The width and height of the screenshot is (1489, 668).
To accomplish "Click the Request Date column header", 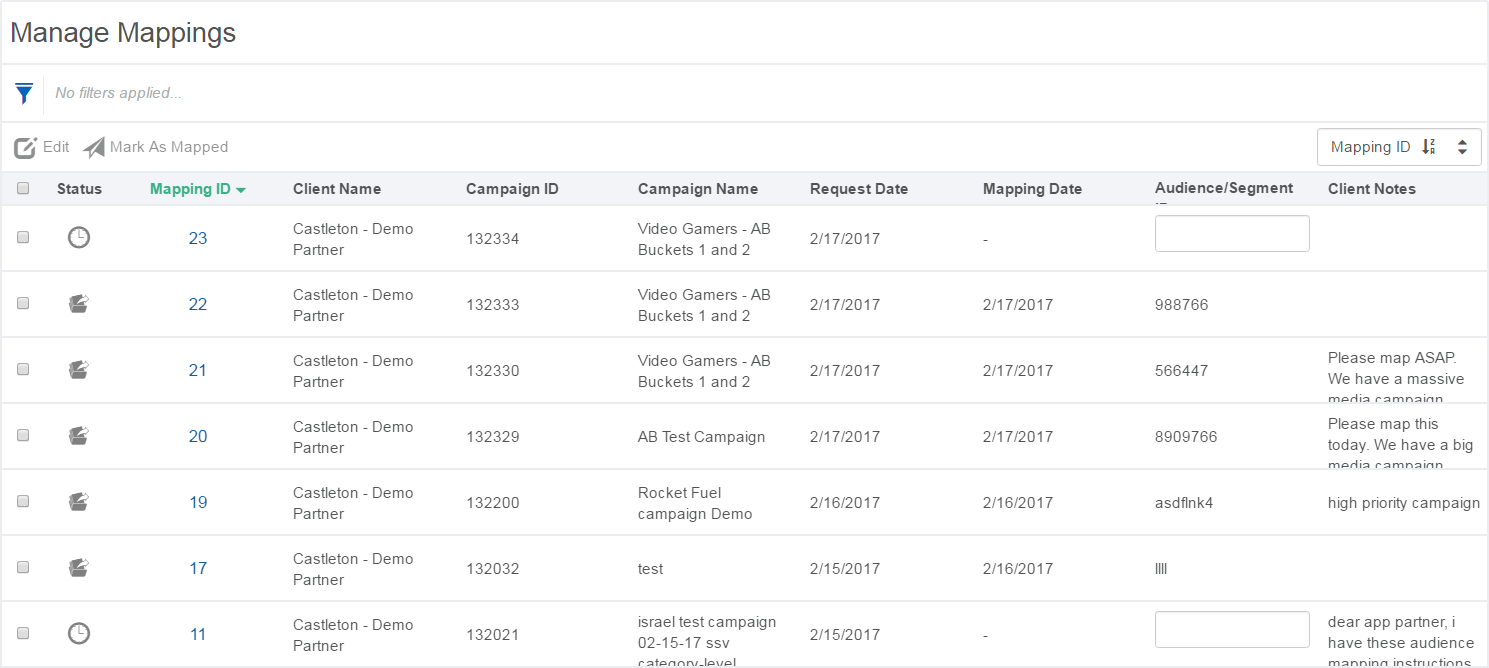I will (x=858, y=189).
